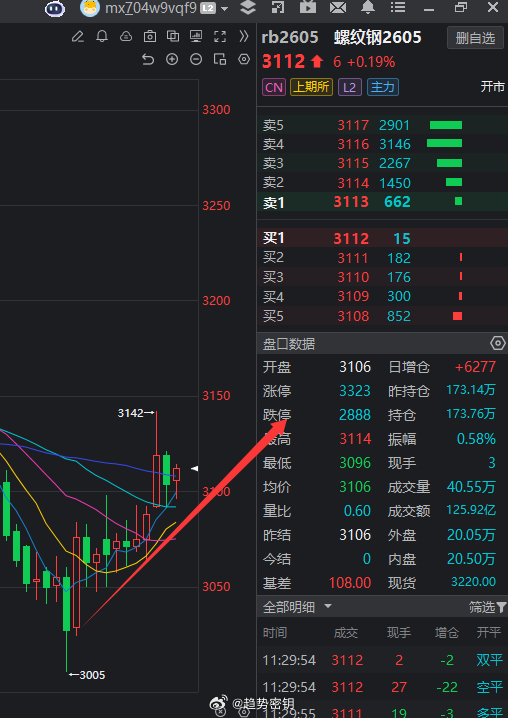
Task: Click the 时间 column header
Action: (x=275, y=633)
